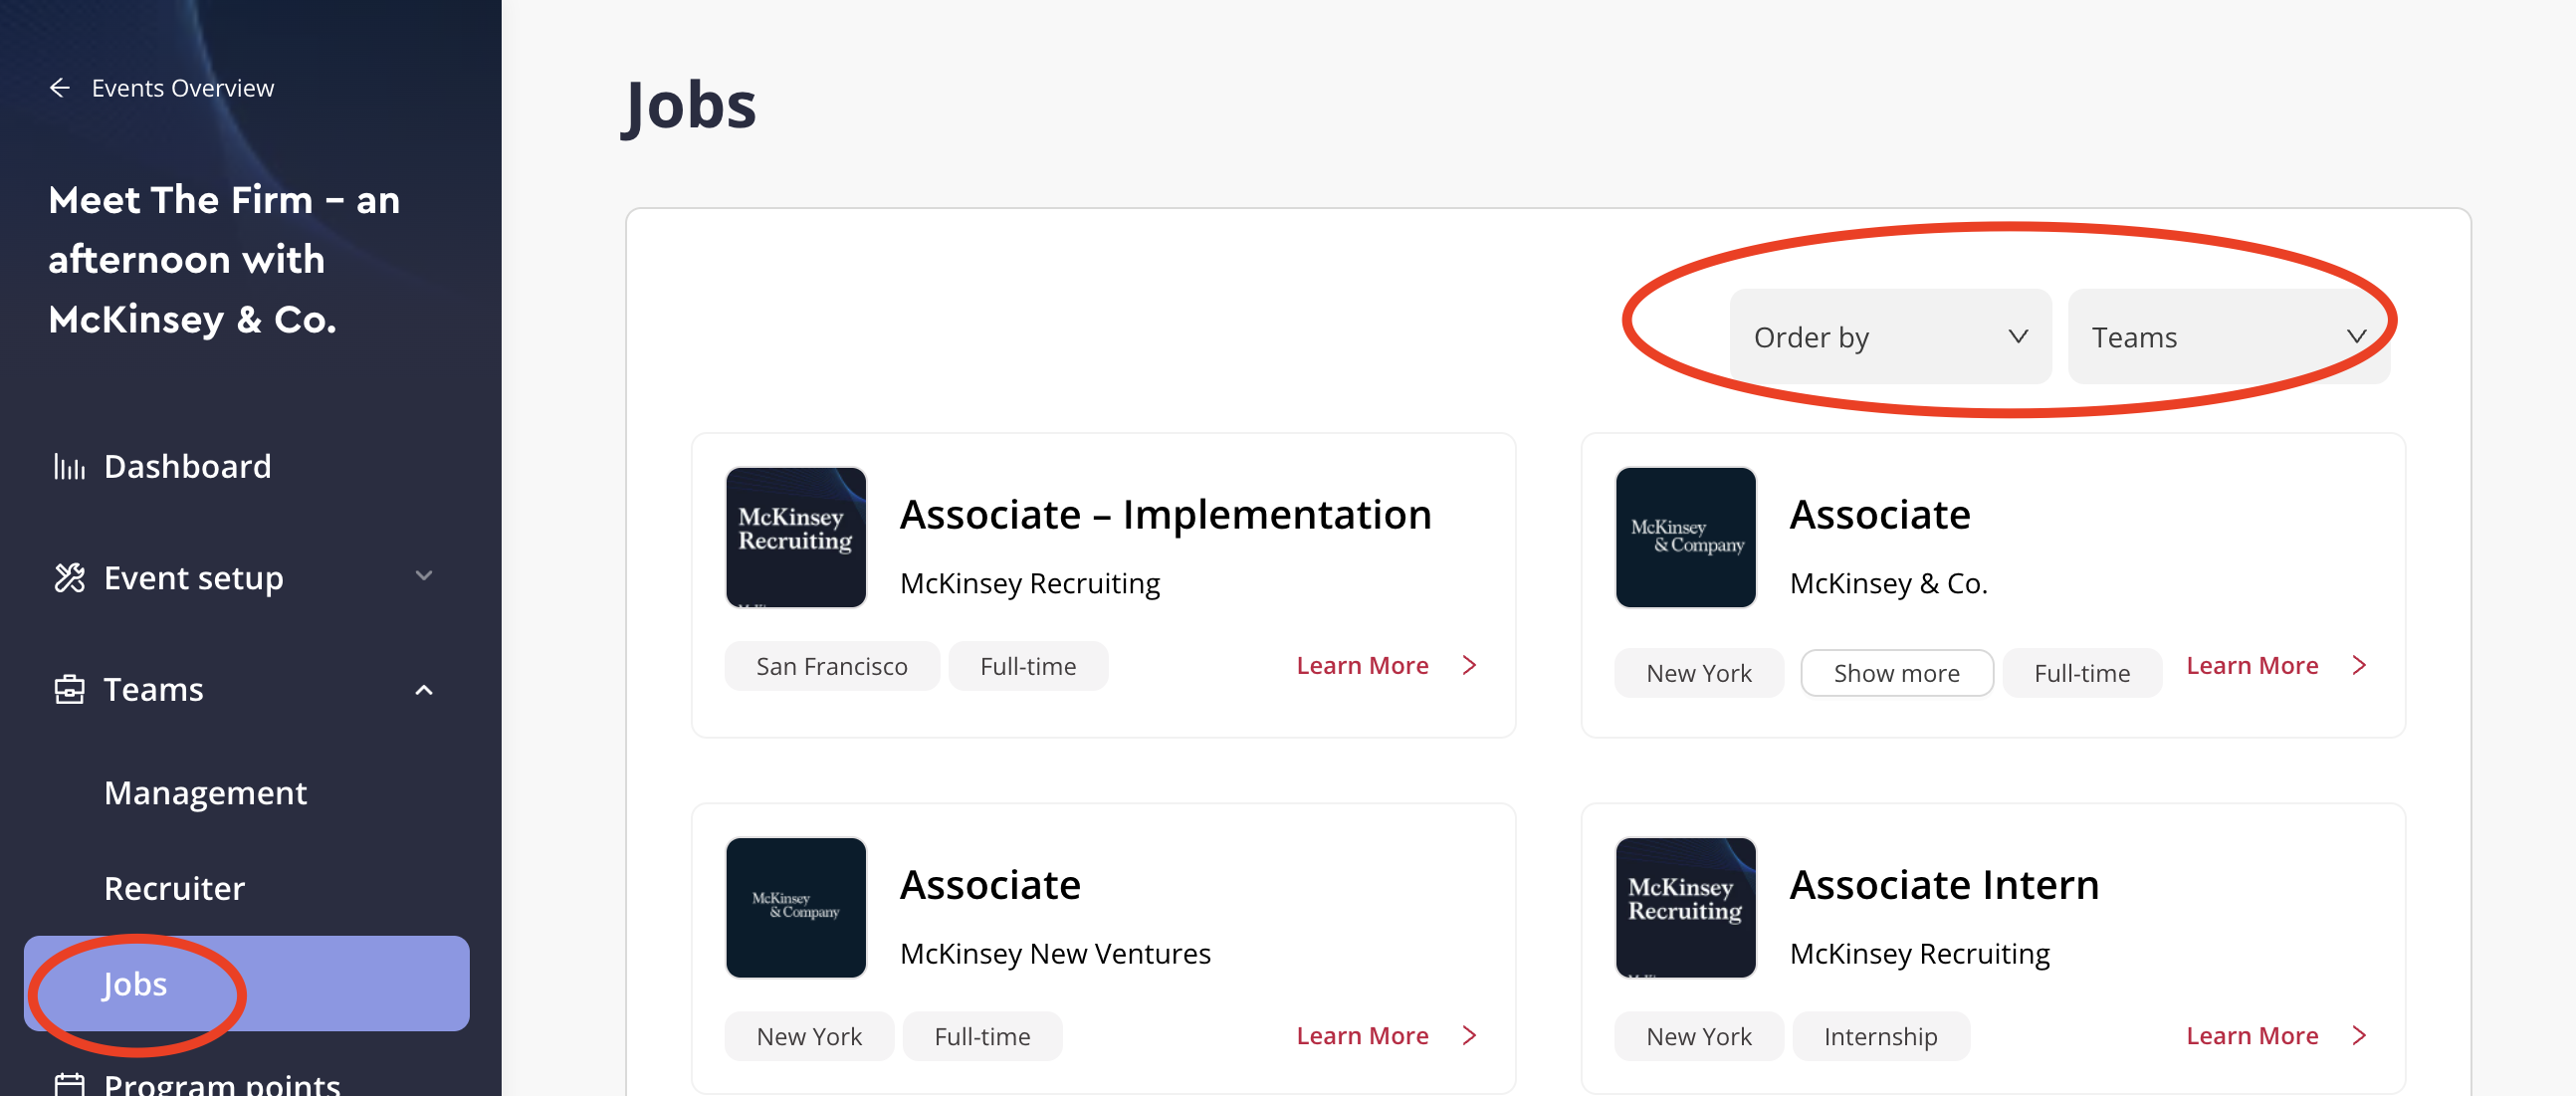Click the Order by dropdown arrow
The image size is (2576, 1096).
click(x=2018, y=337)
